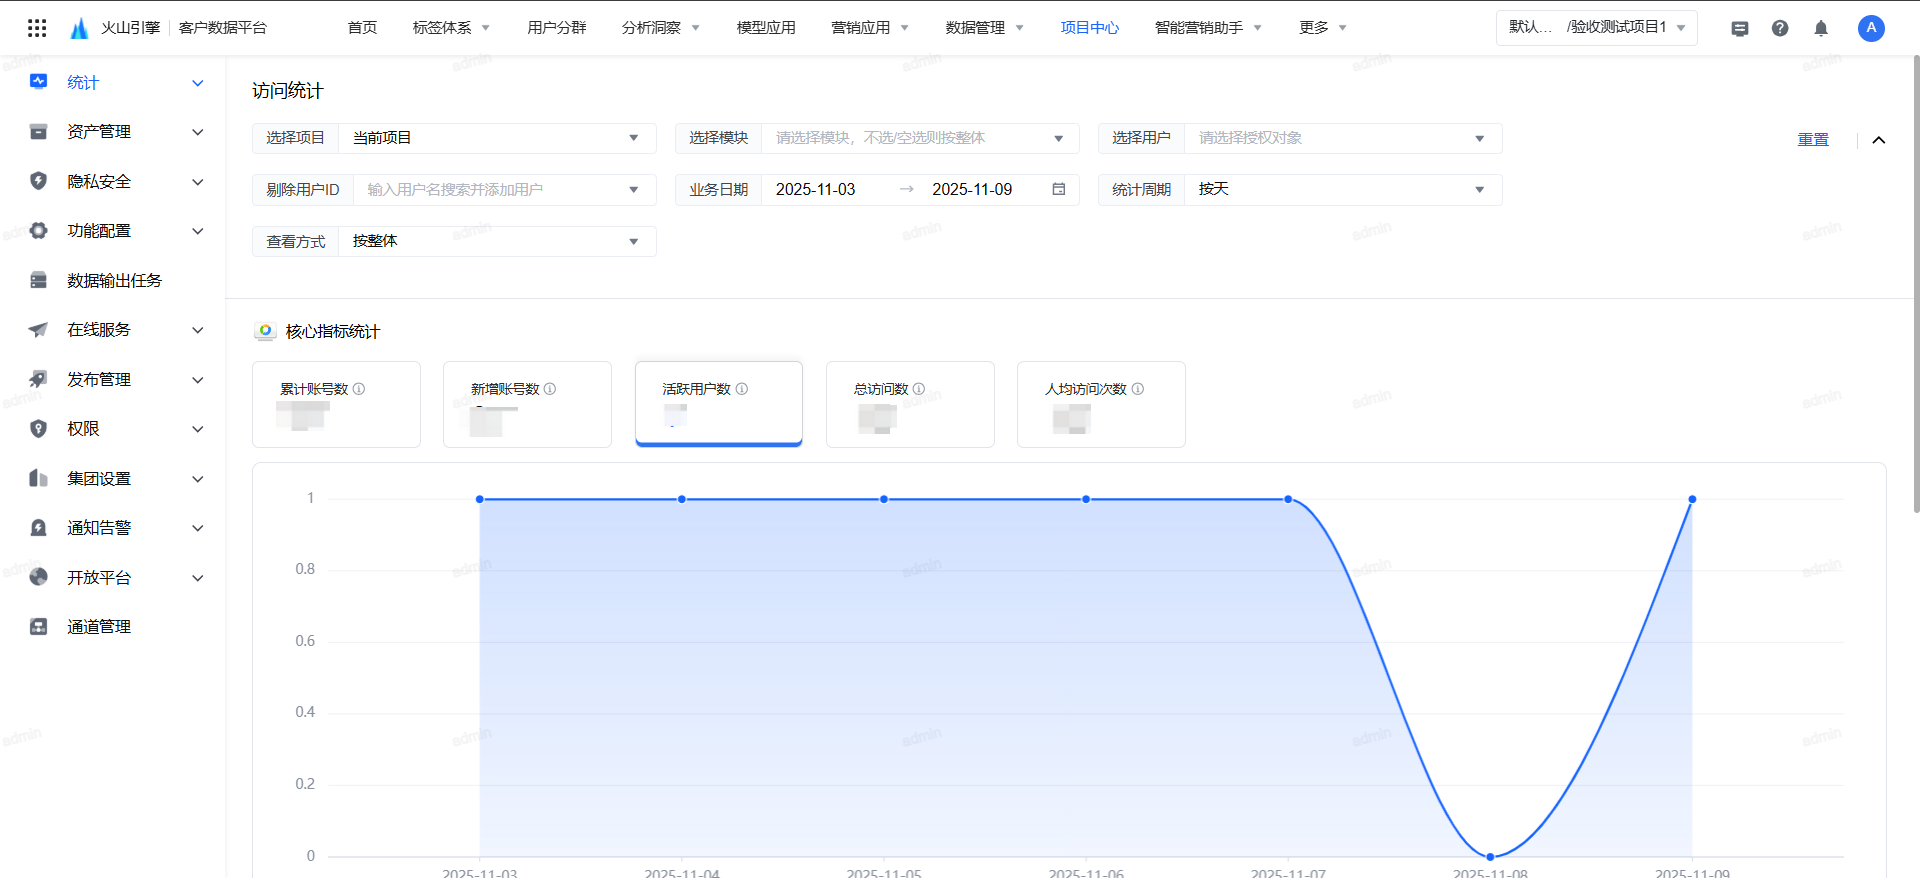Viewport: 1920px width, 878px height.
Task: Collapse the filter panel with the chevron
Action: click(1879, 140)
